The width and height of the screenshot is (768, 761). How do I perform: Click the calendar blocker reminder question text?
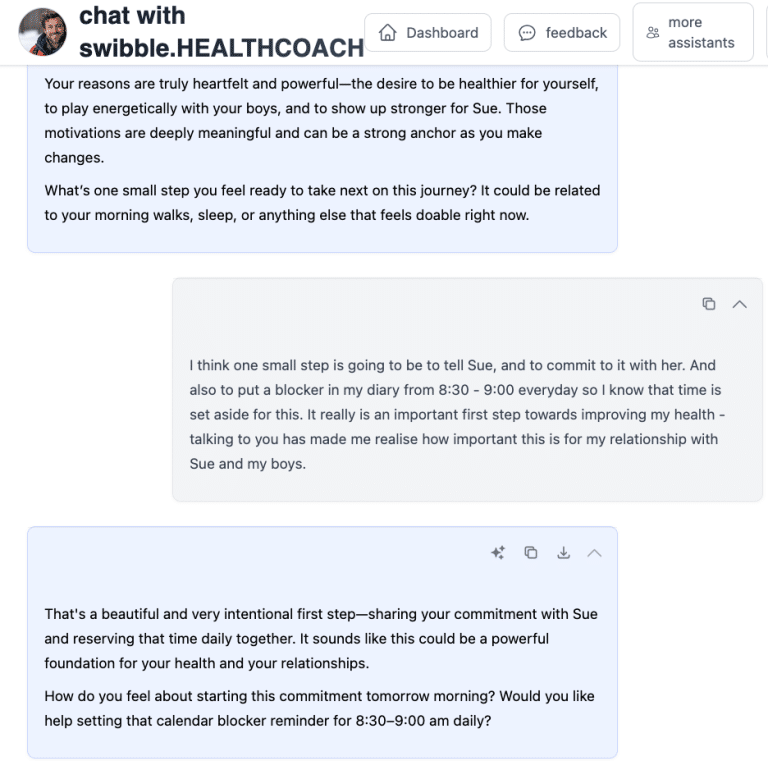click(x=319, y=708)
